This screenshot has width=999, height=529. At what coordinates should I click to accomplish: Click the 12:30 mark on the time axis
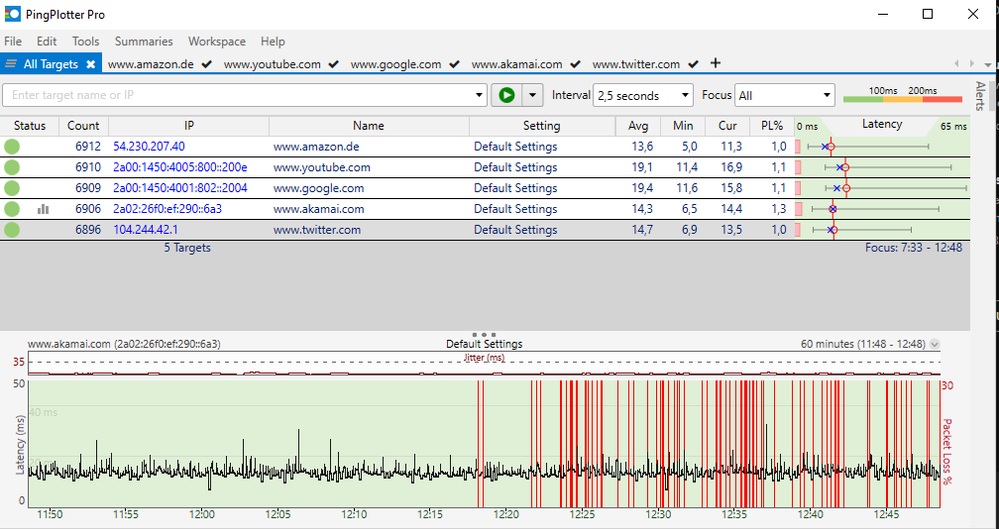click(658, 514)
